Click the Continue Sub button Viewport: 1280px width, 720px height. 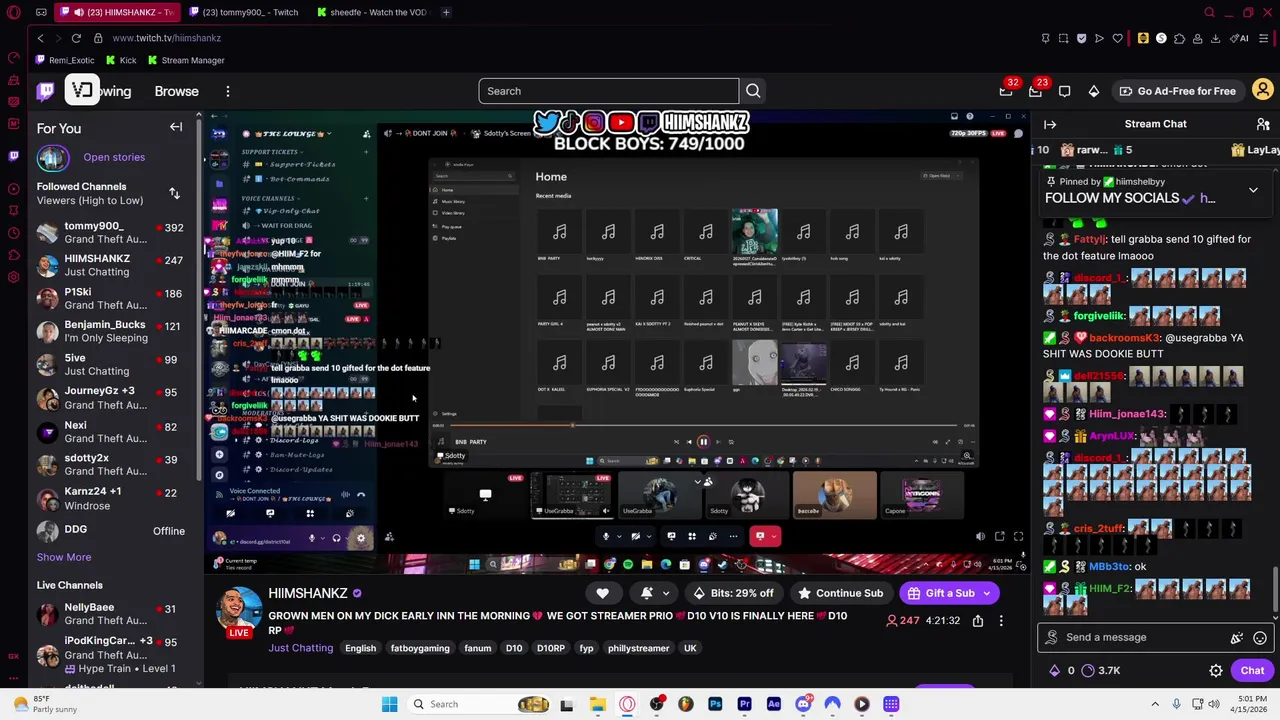pyautogui.click(x=840, y=593)
